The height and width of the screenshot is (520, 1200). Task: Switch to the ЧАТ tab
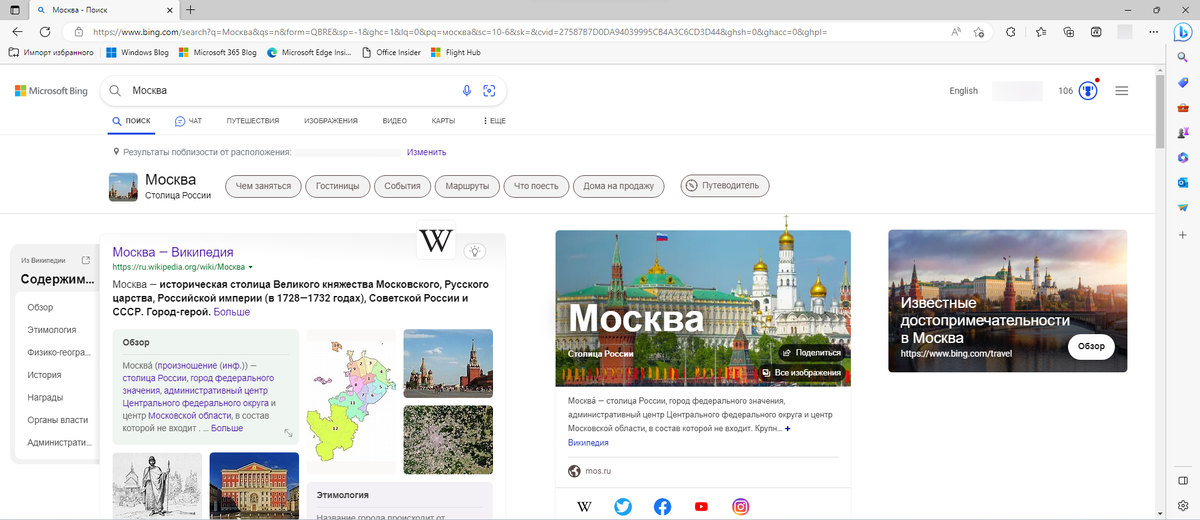188,121
